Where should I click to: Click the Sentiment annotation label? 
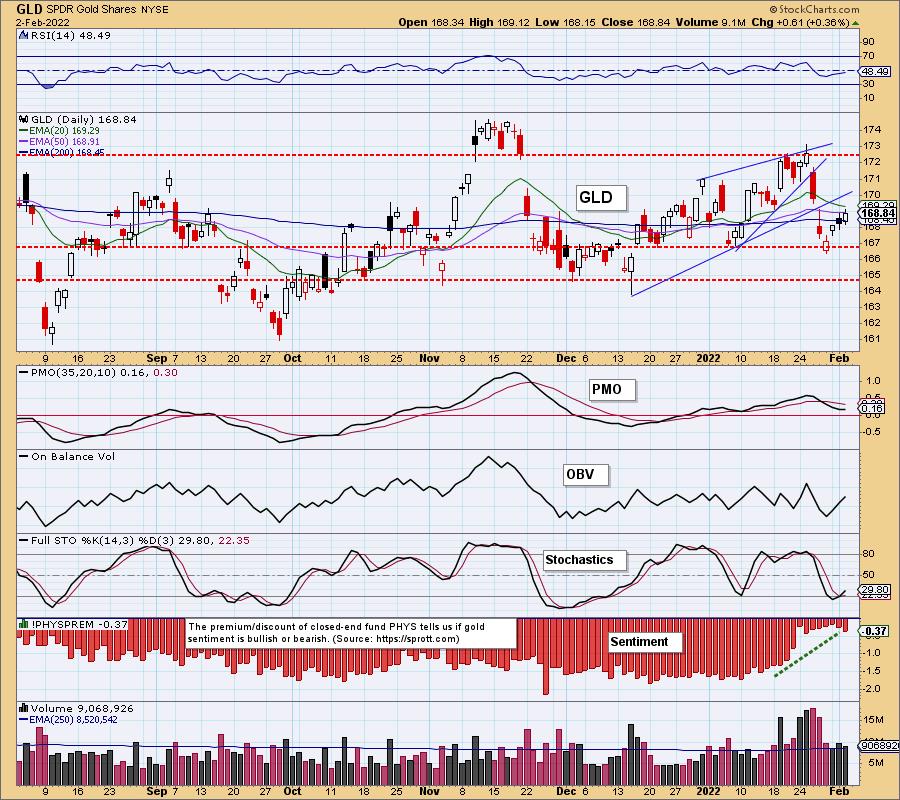pyautogui.click(x=645, y=642)
